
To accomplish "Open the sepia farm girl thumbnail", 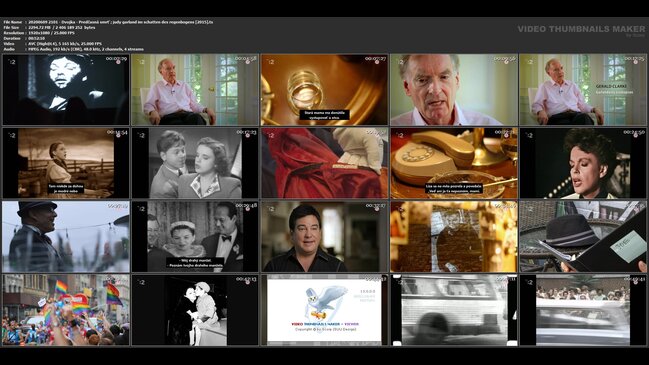I will point(66,163).
